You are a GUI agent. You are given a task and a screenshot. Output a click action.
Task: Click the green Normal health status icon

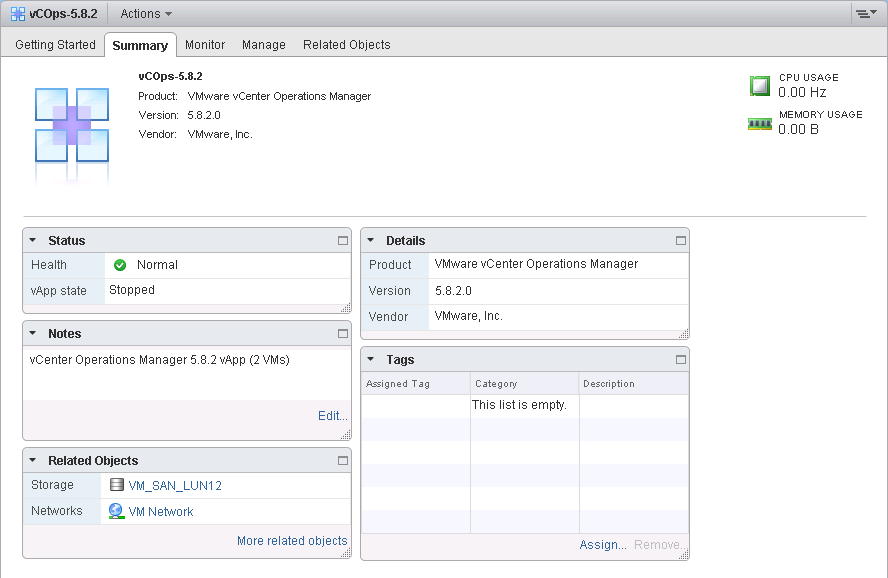[120, 265]
